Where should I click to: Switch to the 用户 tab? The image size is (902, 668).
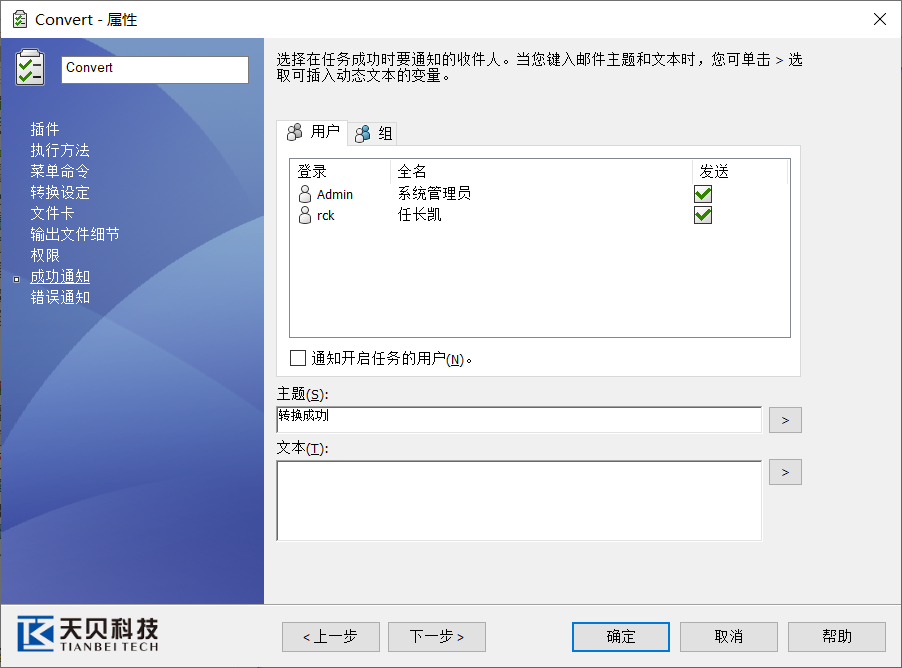312,132
